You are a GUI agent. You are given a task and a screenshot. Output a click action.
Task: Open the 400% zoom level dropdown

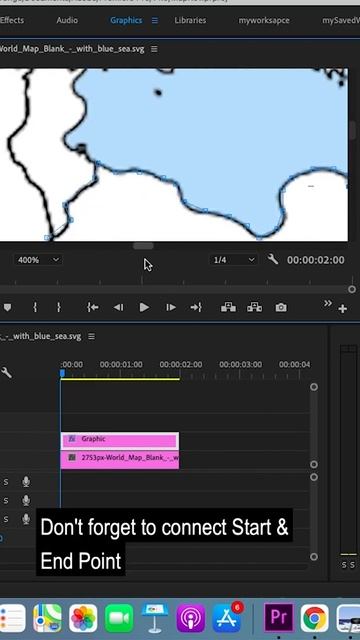(x=38, y=260)
